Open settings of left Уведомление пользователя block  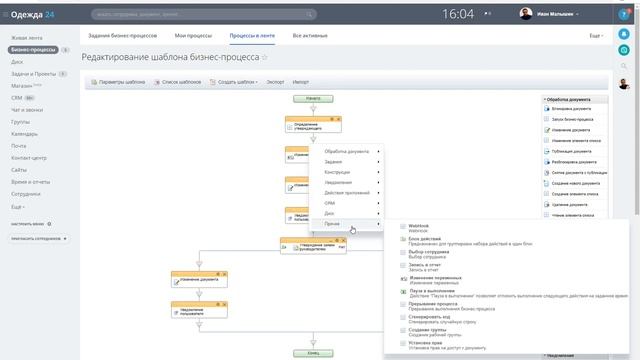[218, 304]
